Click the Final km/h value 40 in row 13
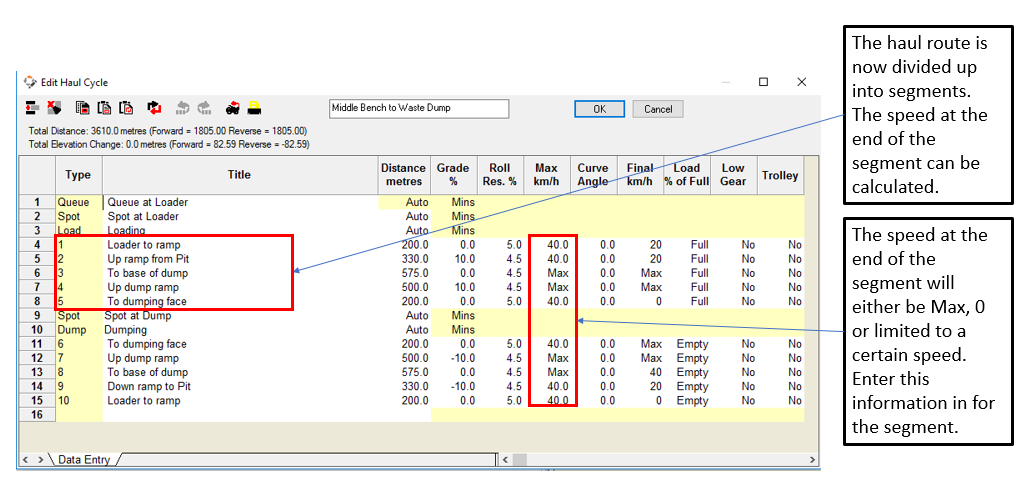The image size is (1025, 480). [x=641, y=372]
